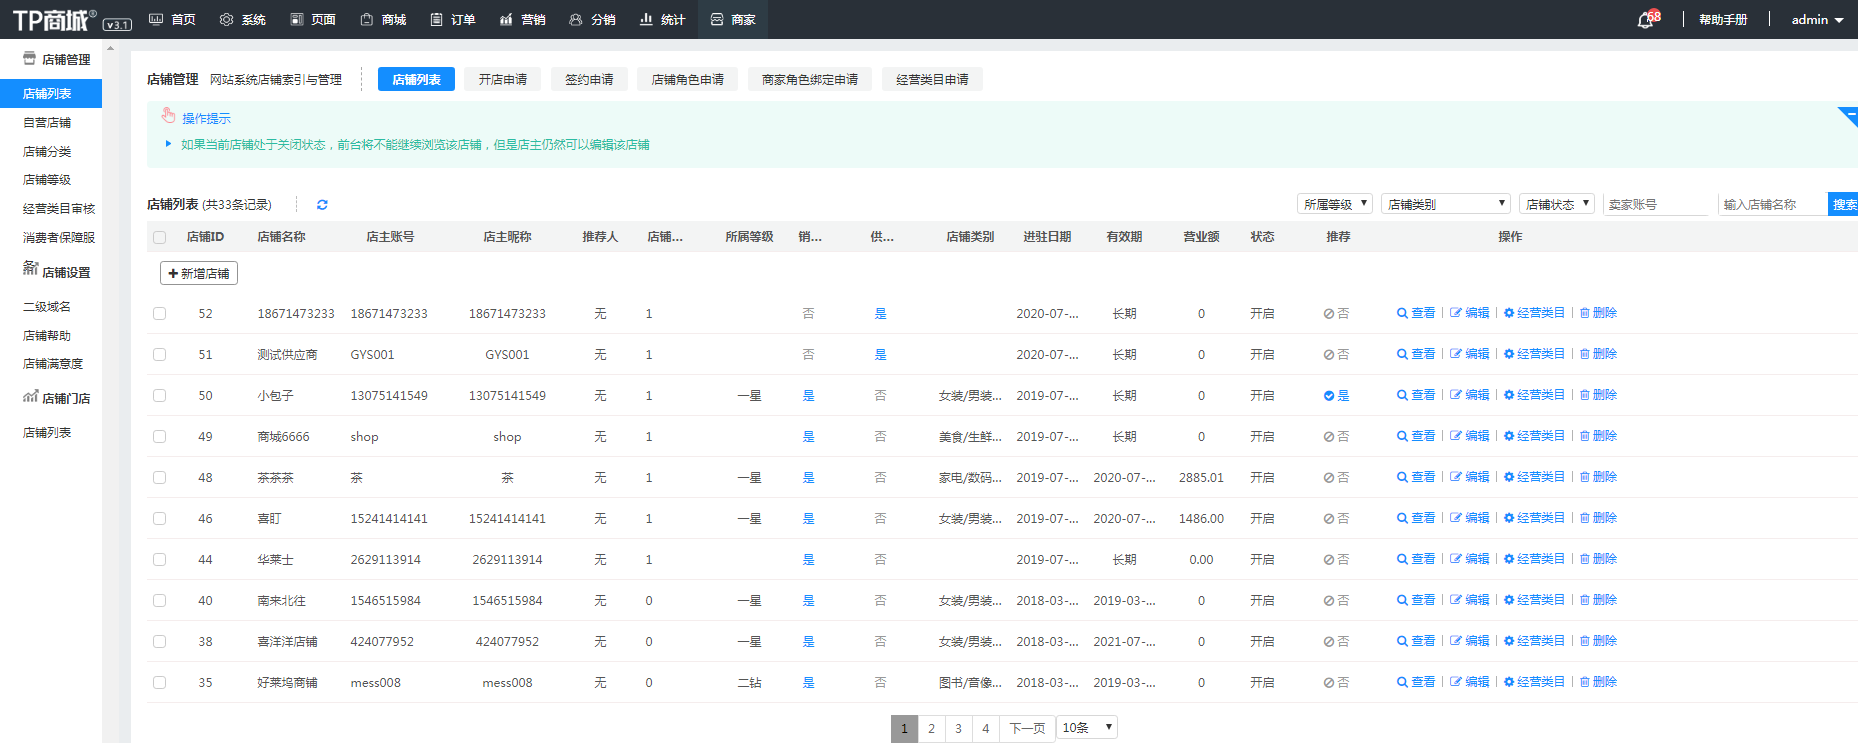The image size is (1858, 743).
Task: Click the 经营类目 gear icon for store 48
Action: pyautogui.click(x=1509, y=478)
